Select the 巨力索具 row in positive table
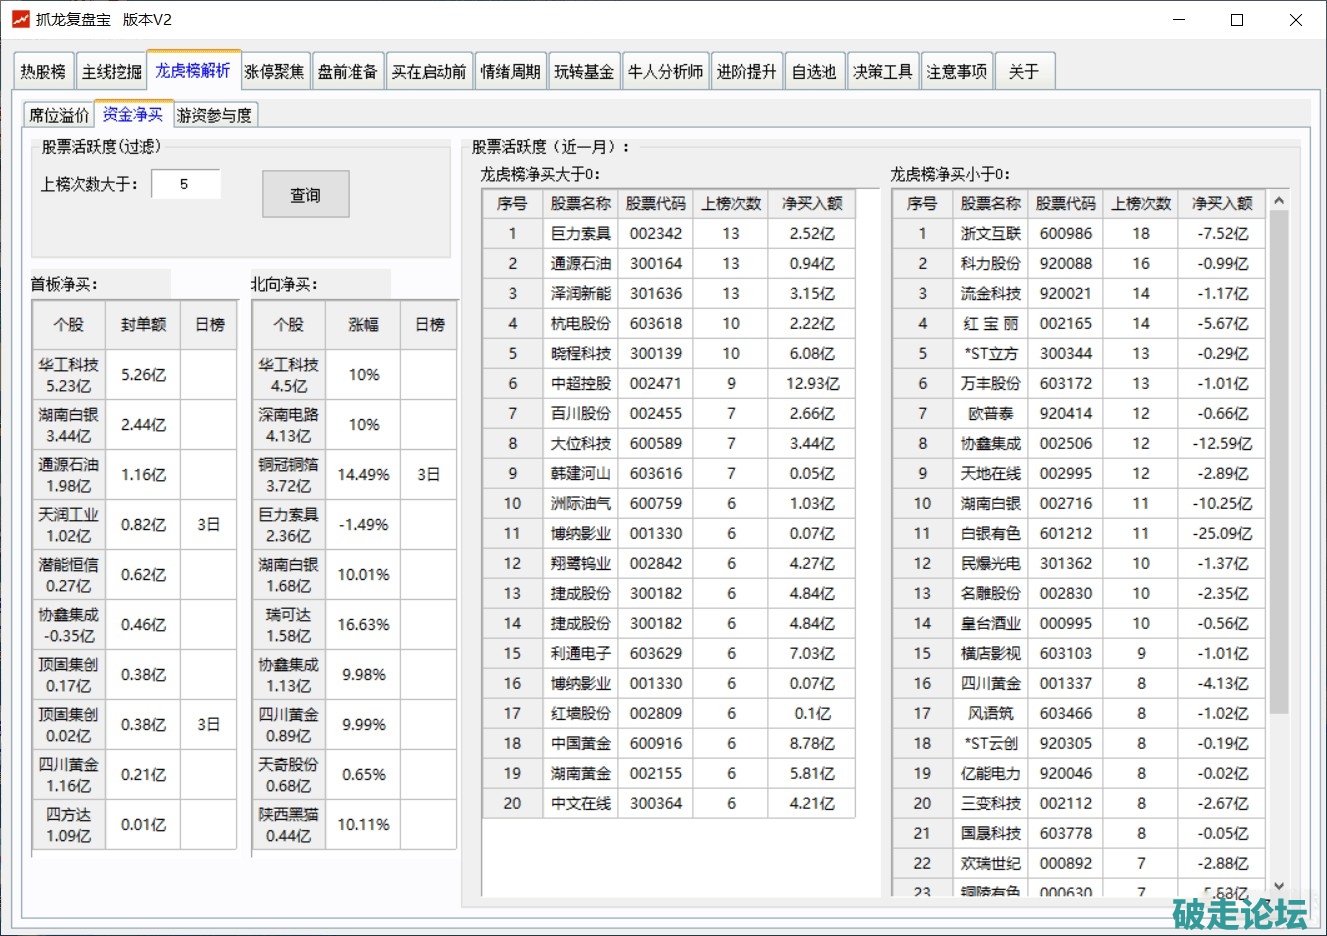 [x=580, y=234]
